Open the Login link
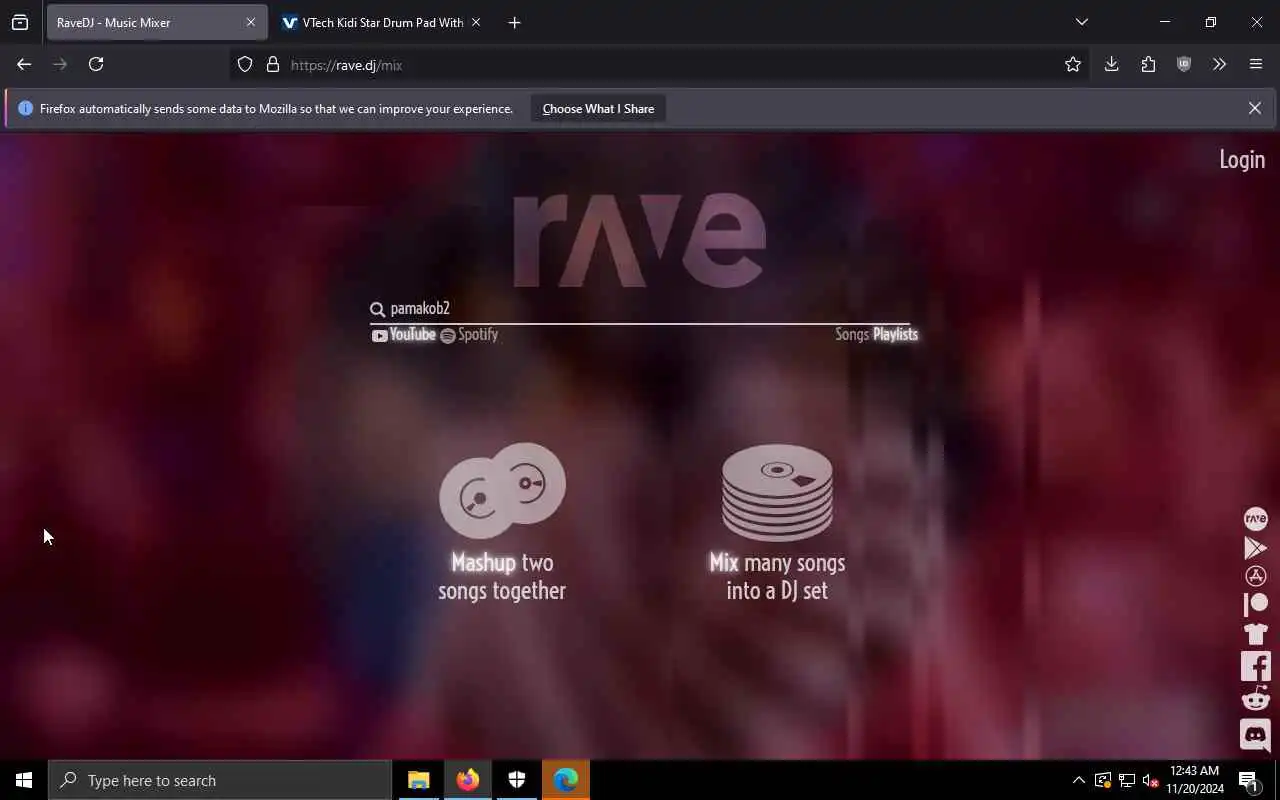Screen dimensions: 1280x800 coord(1242,160)
